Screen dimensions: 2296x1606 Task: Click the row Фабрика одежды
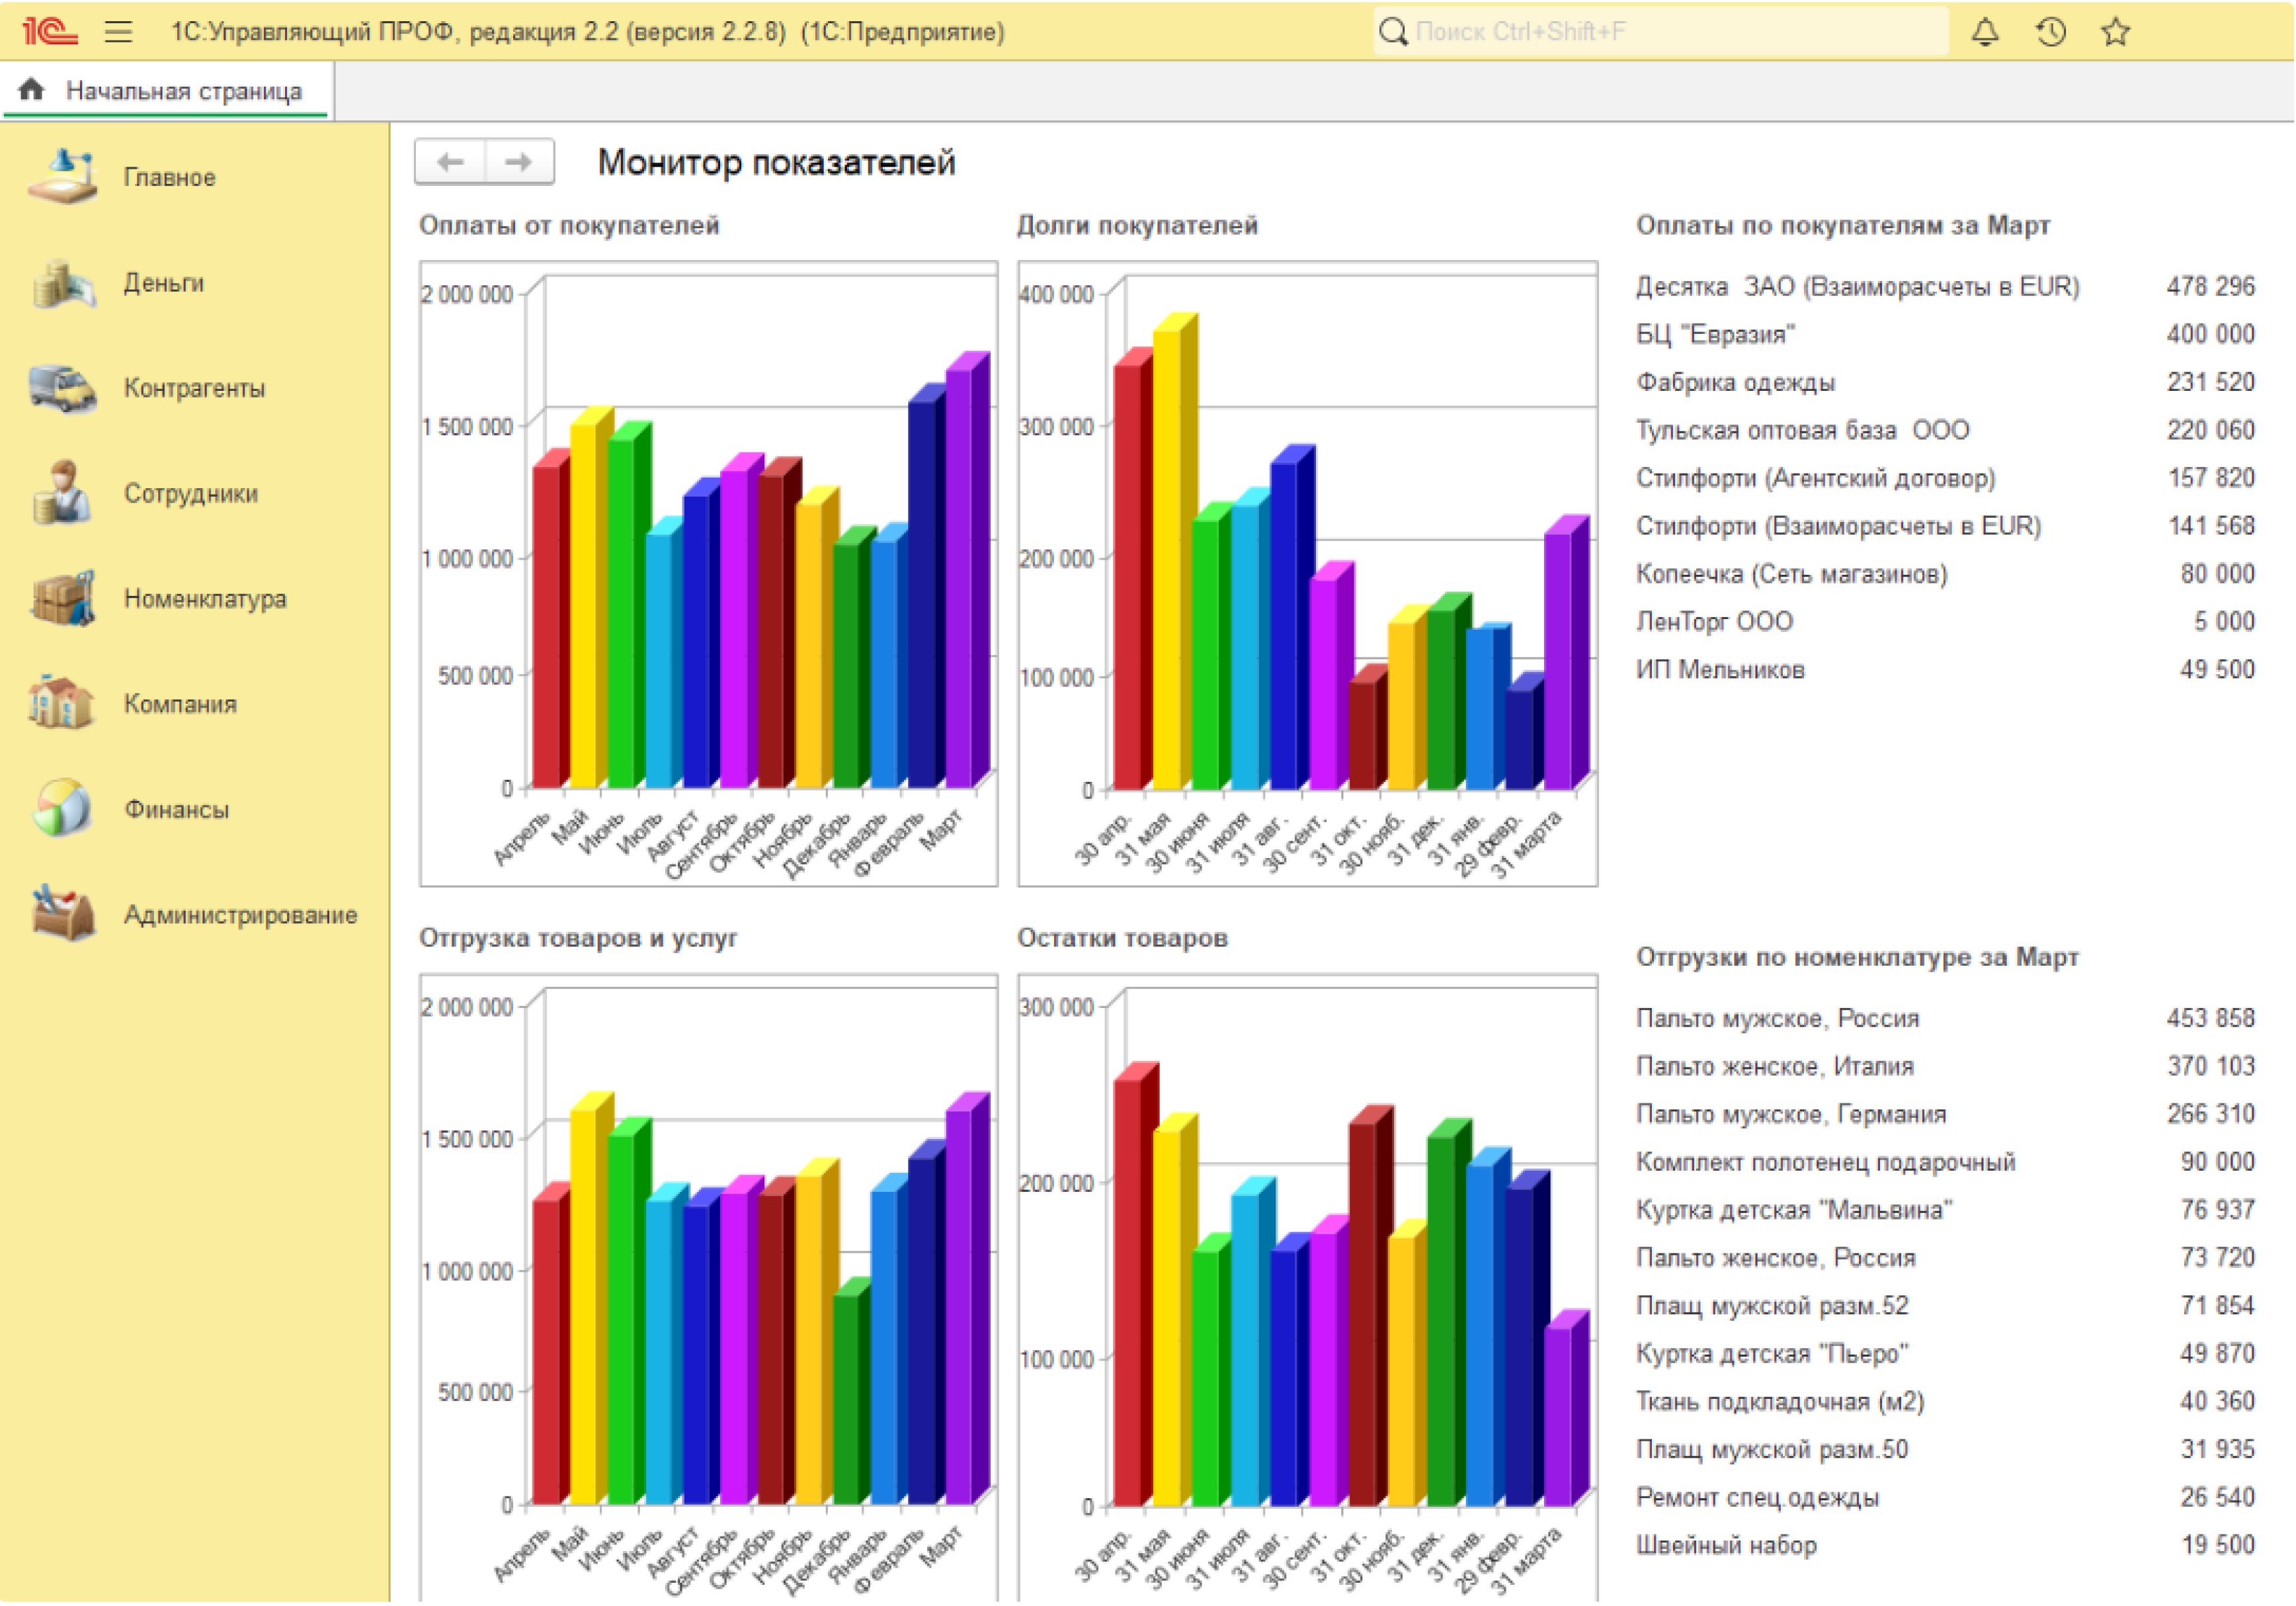pos(1945,382)
